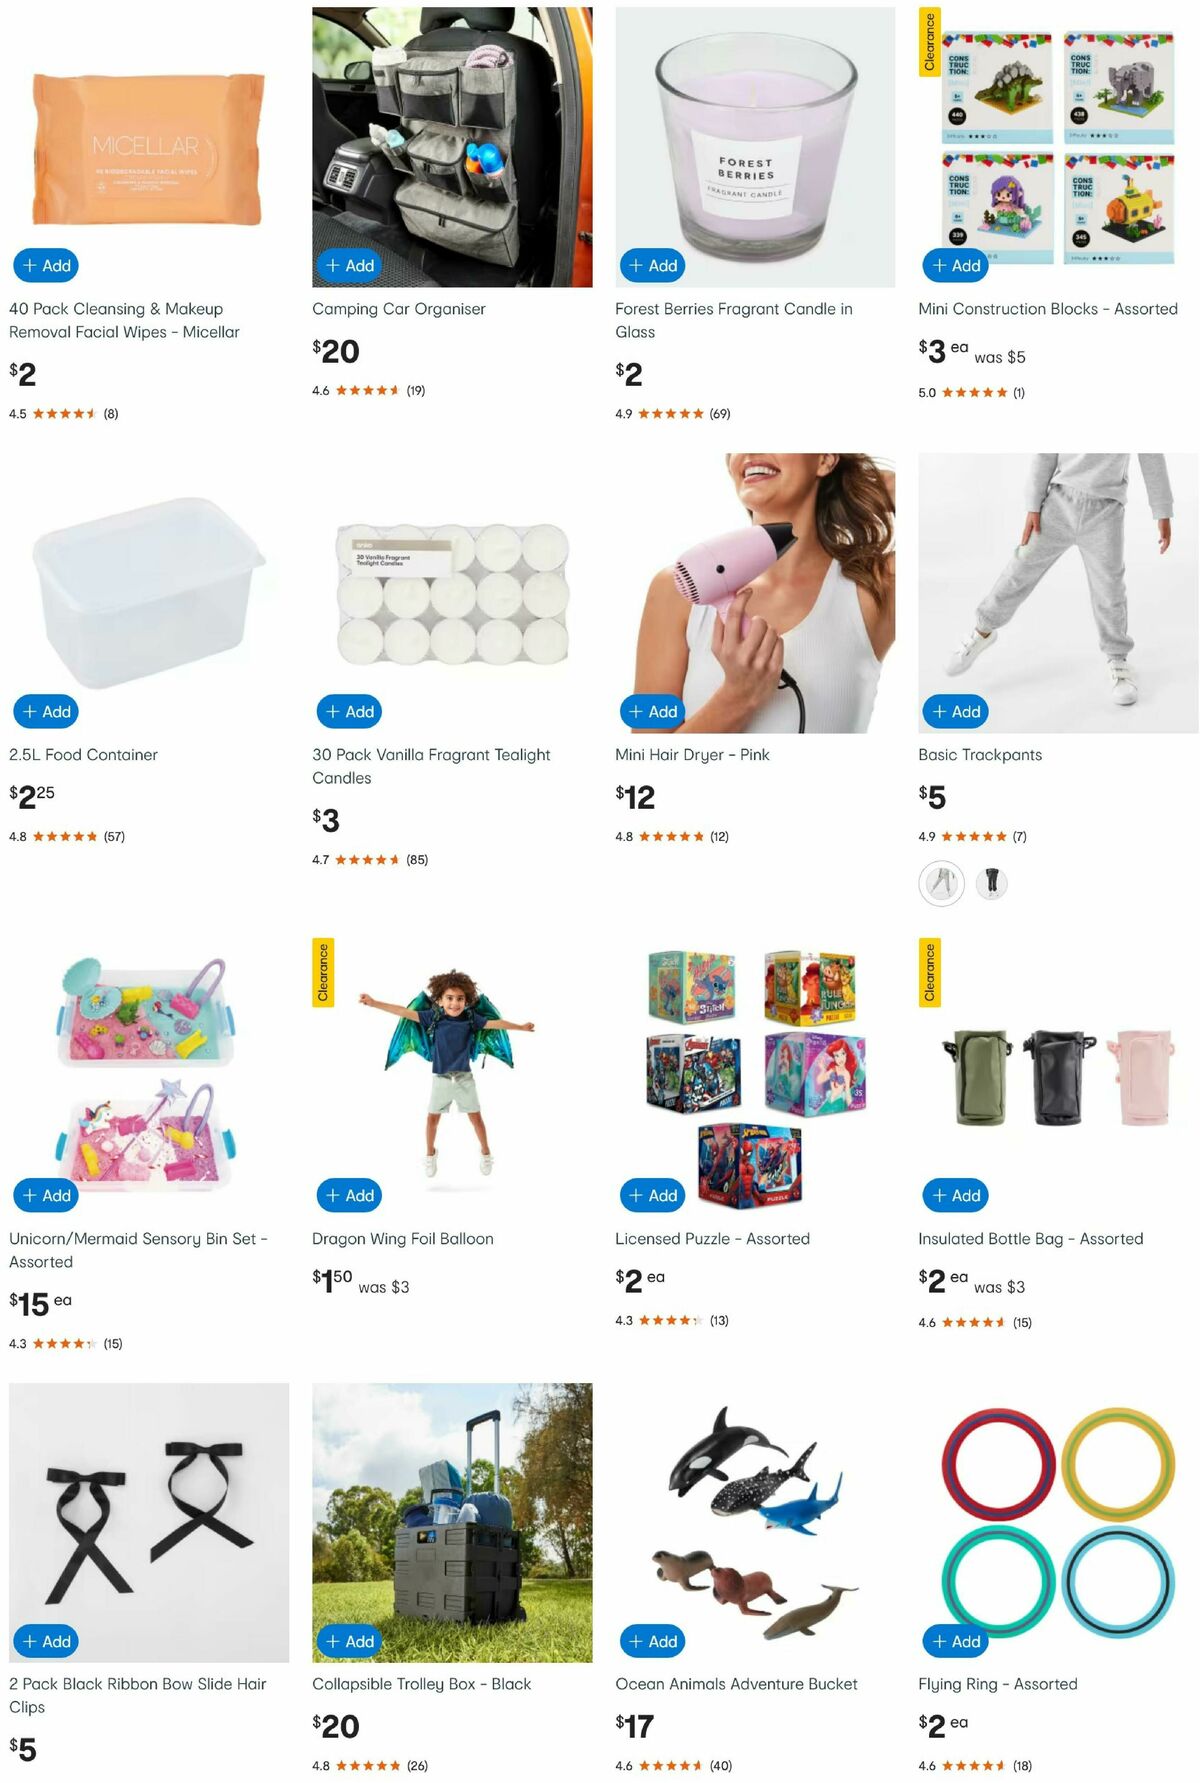Open Dragon Wing Foil Balloon product link
This screenshot has height=1783, width=1200.
403,1239
